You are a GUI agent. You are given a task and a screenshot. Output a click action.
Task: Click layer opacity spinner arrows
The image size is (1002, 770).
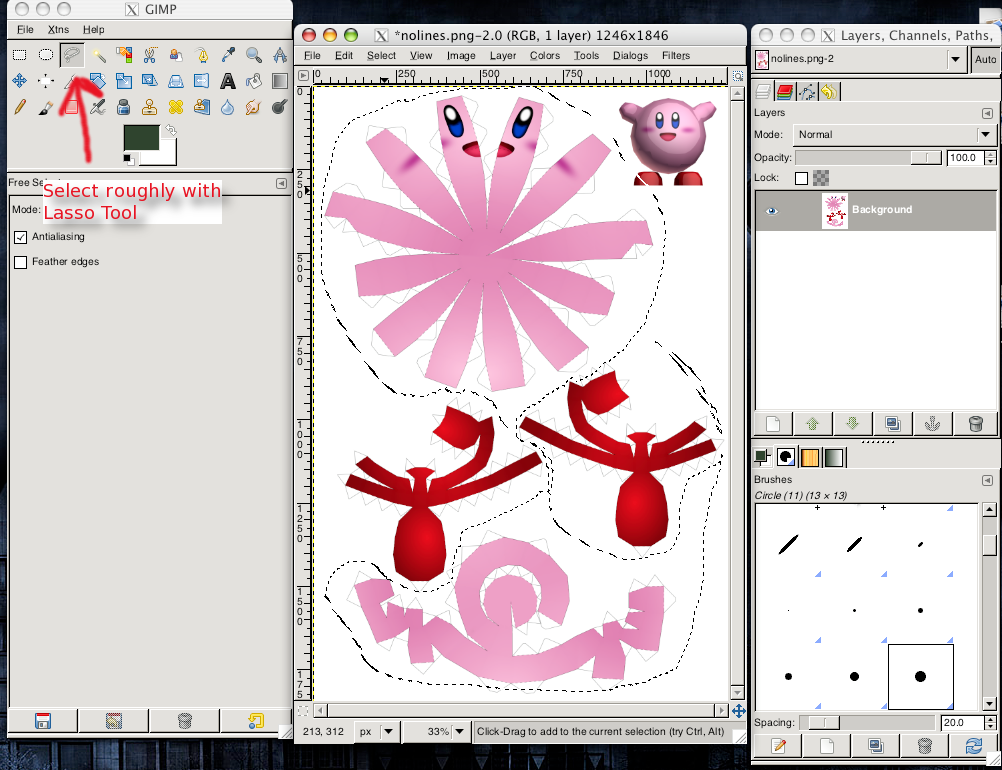(x=990, y=157)
